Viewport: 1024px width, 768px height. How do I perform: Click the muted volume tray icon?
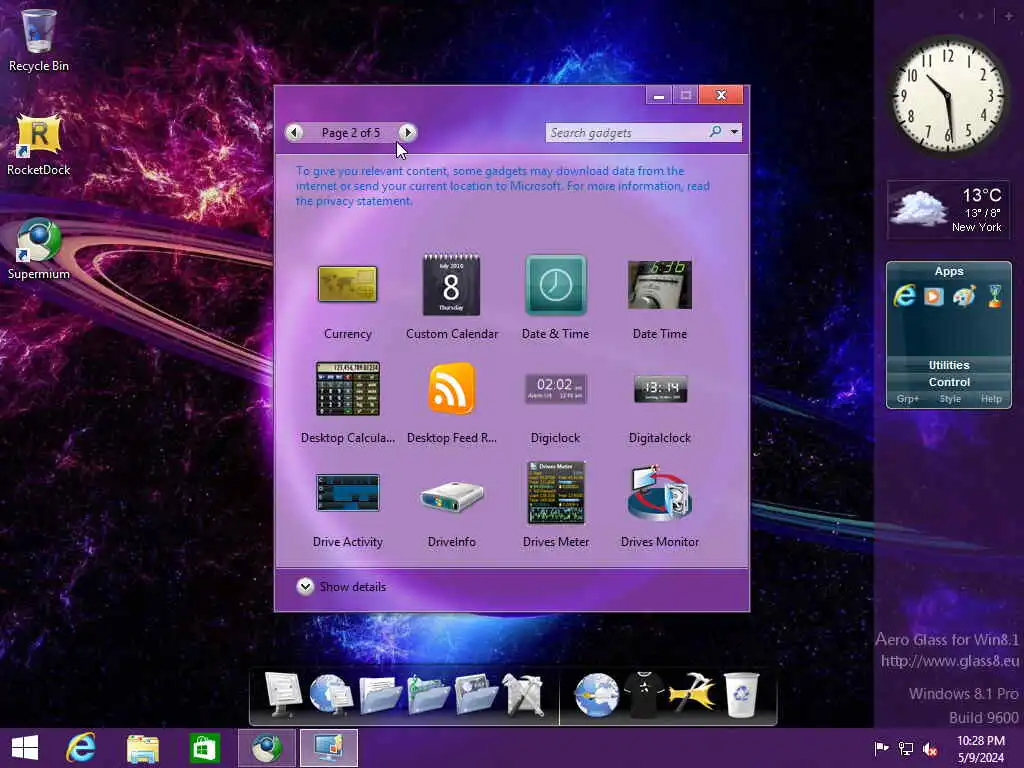click(x=930, y=748)
